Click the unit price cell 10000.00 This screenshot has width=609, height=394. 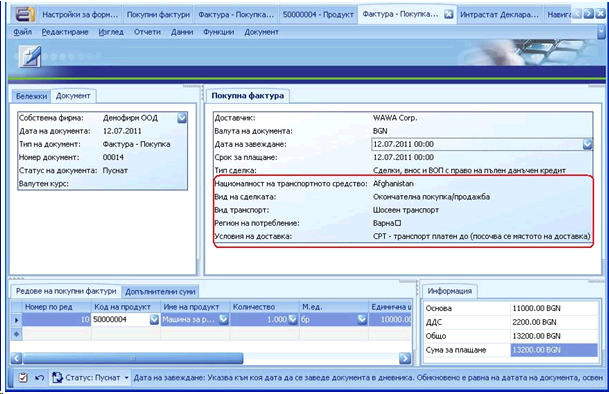pos(390,319)
